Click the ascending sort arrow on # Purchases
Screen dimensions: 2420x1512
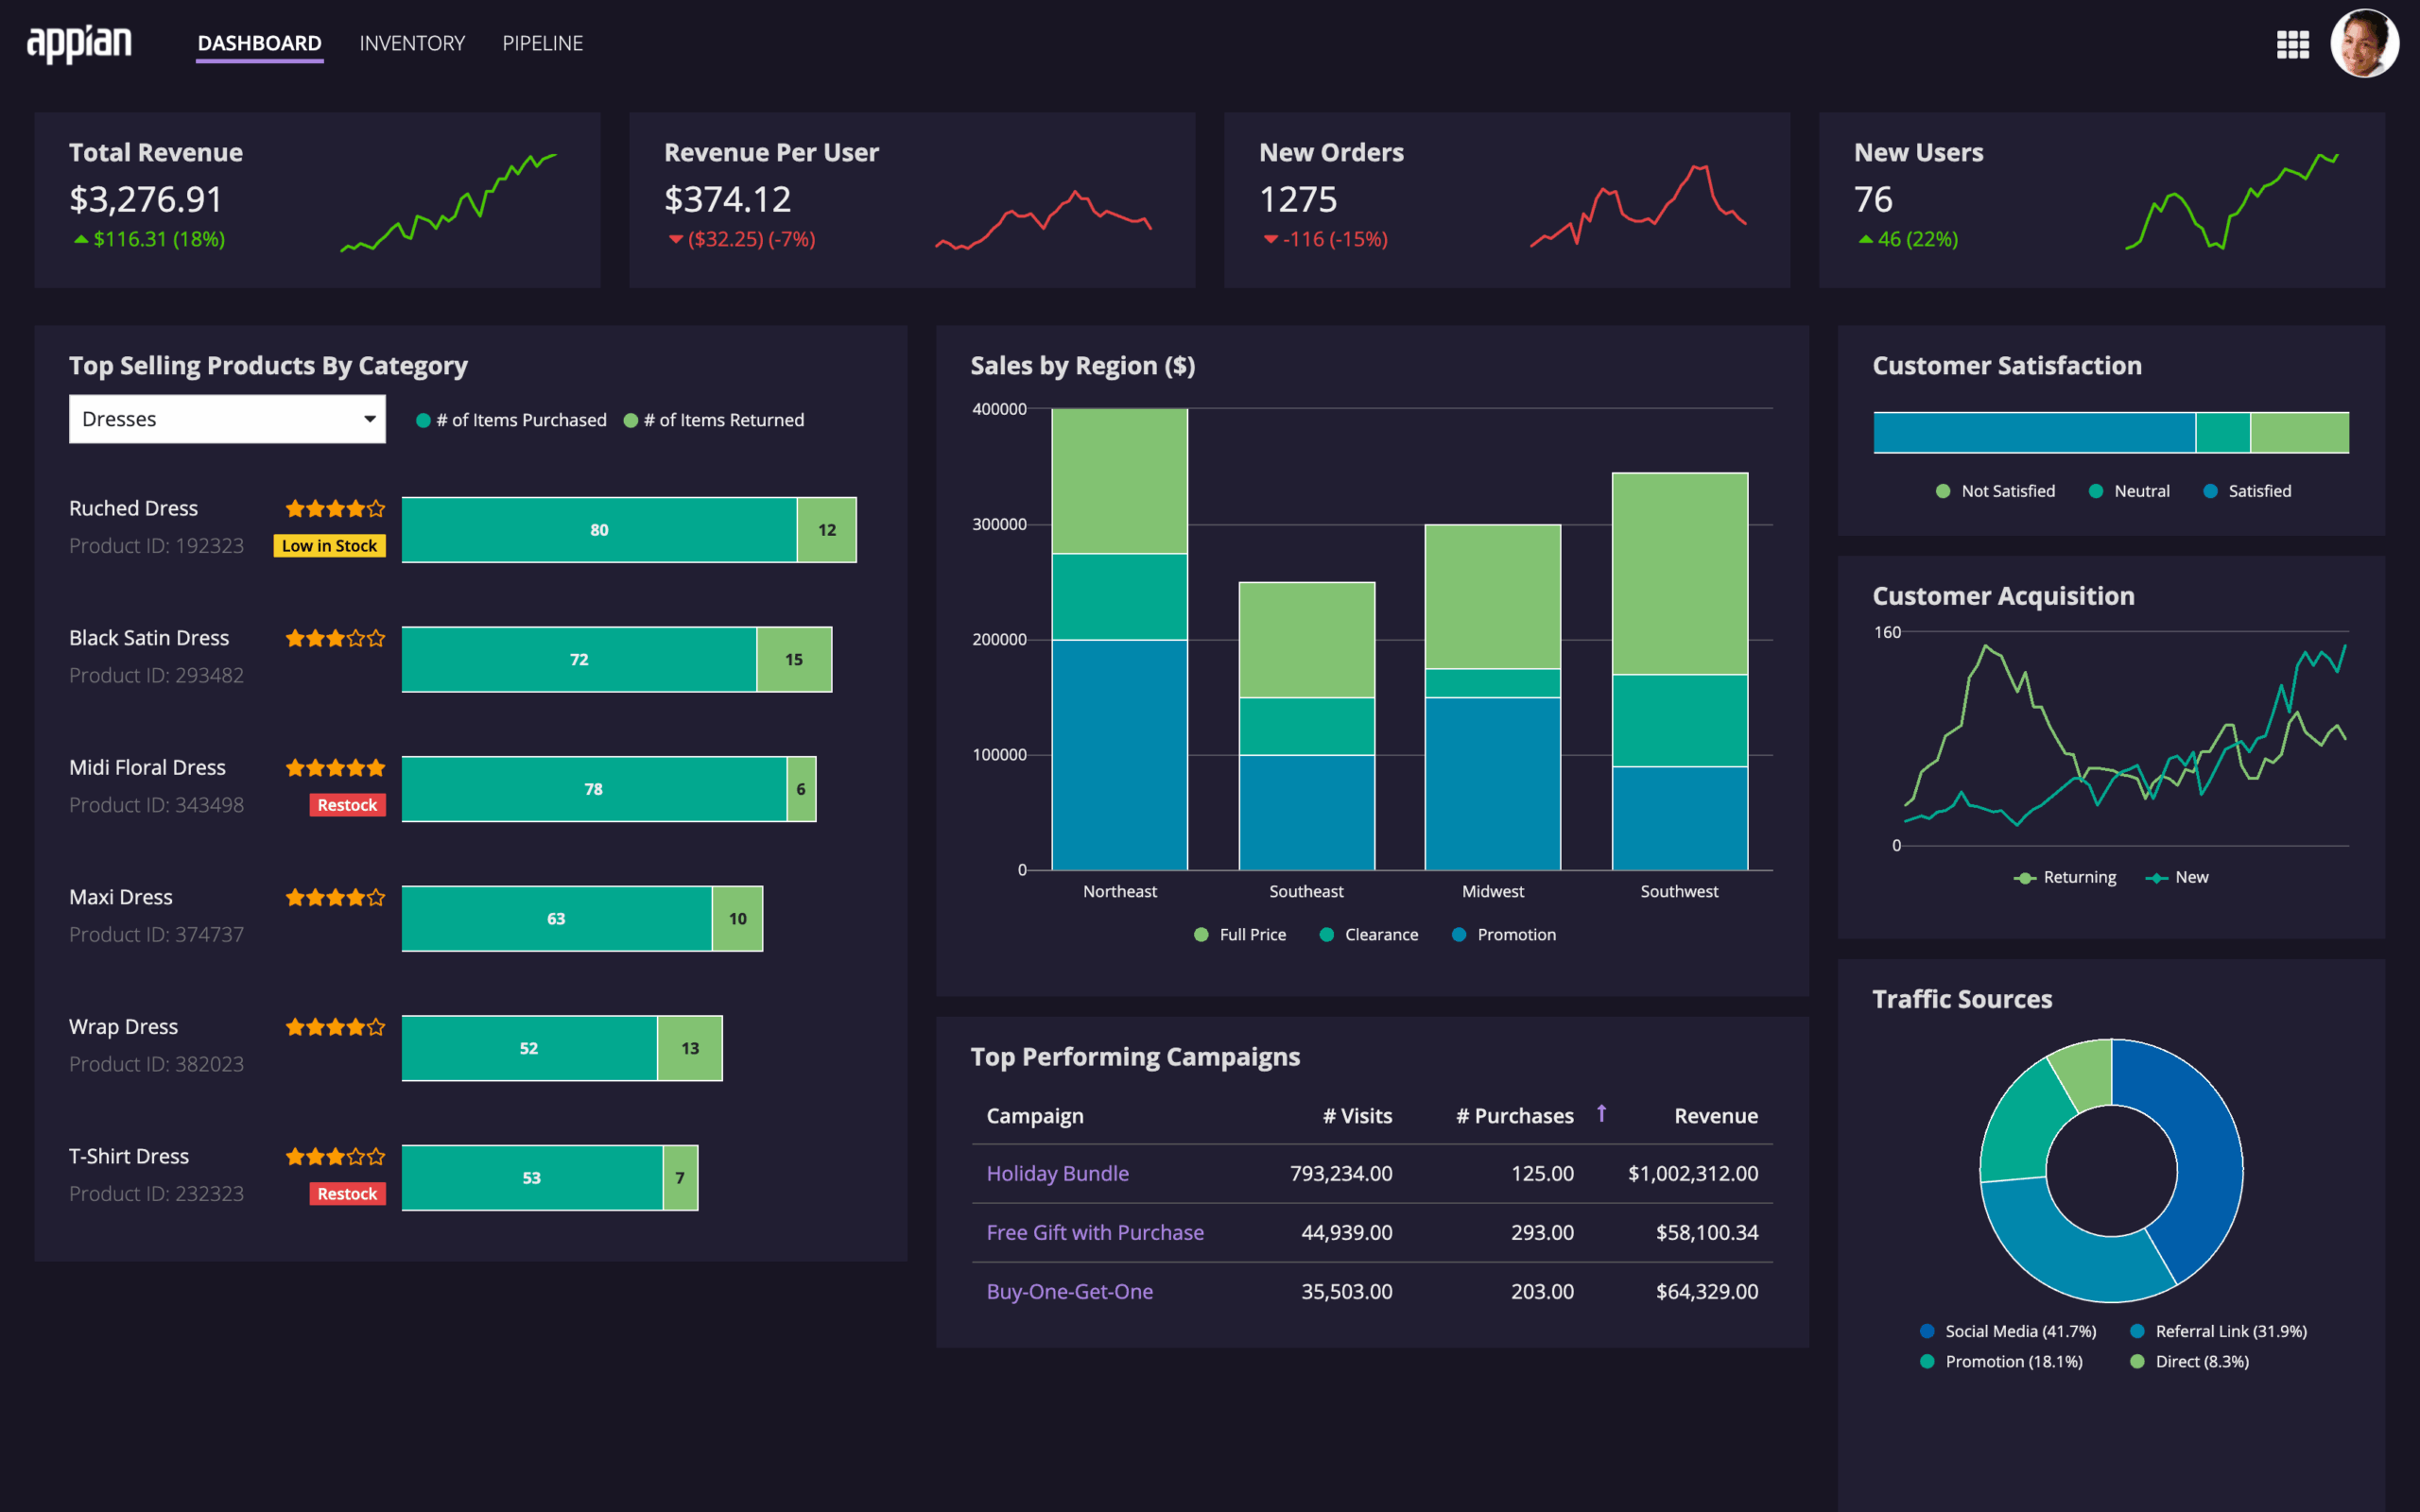pyautogui.click(x=1602, y=1112)
